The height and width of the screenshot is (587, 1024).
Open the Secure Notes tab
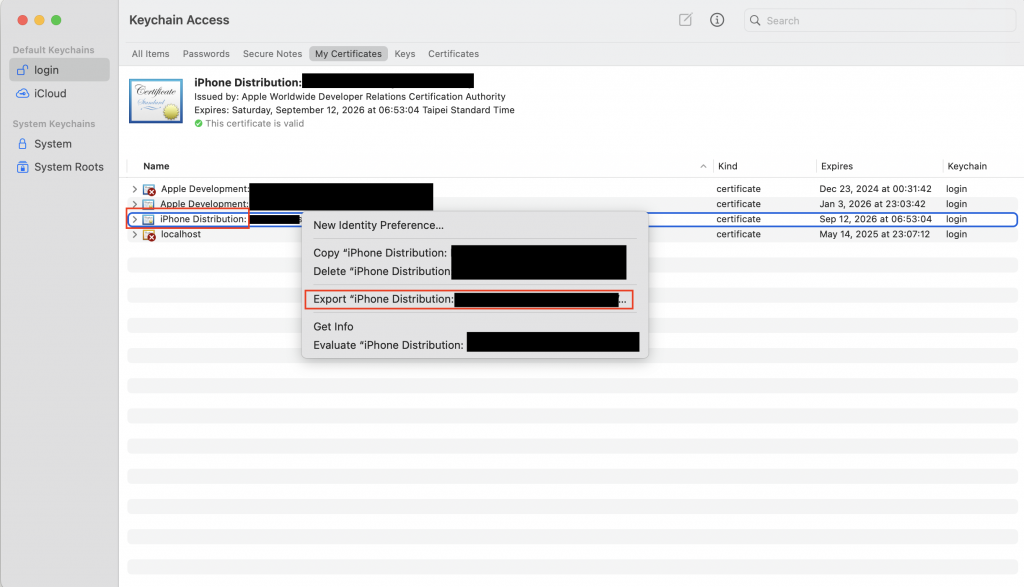[x=272, y=54]
